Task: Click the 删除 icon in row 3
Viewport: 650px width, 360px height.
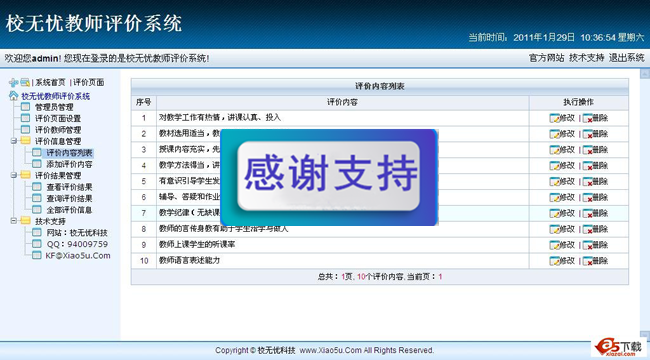Action: 587,150
